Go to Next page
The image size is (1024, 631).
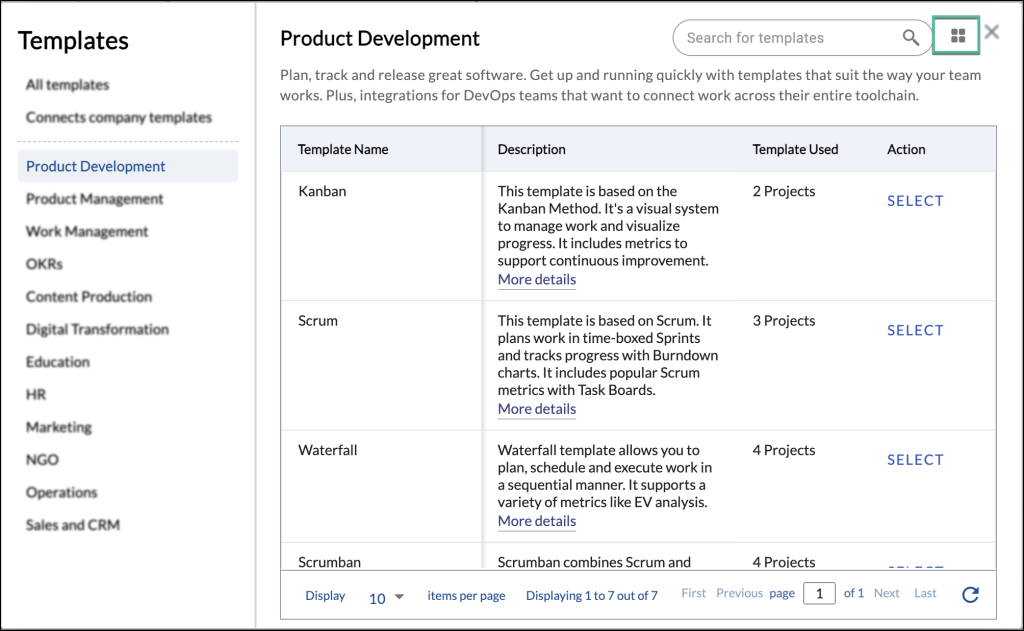886,593
